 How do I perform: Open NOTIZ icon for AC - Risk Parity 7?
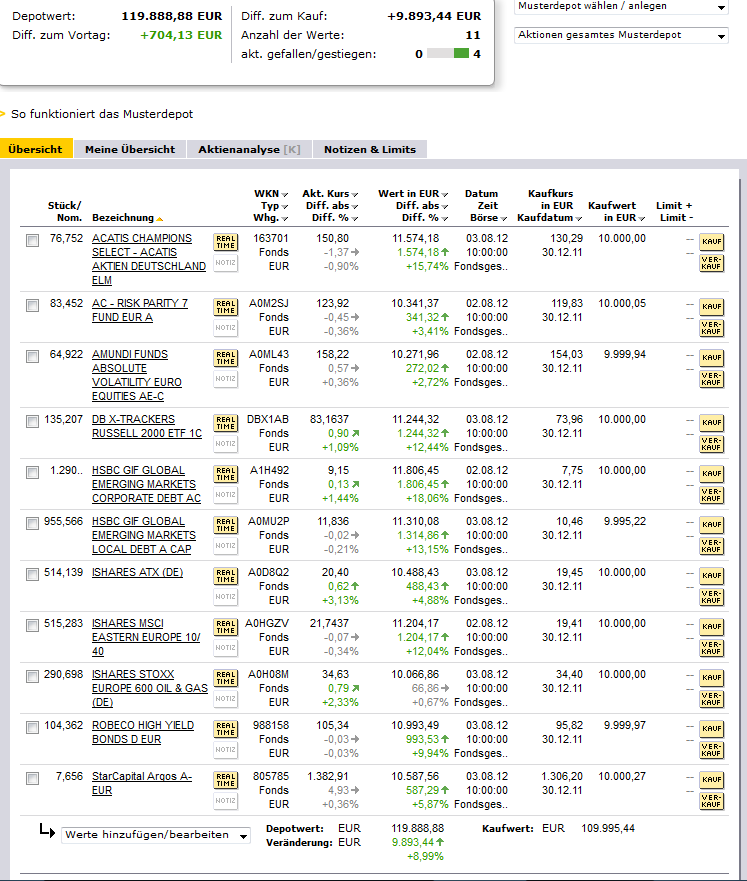[x=225, y=328]
